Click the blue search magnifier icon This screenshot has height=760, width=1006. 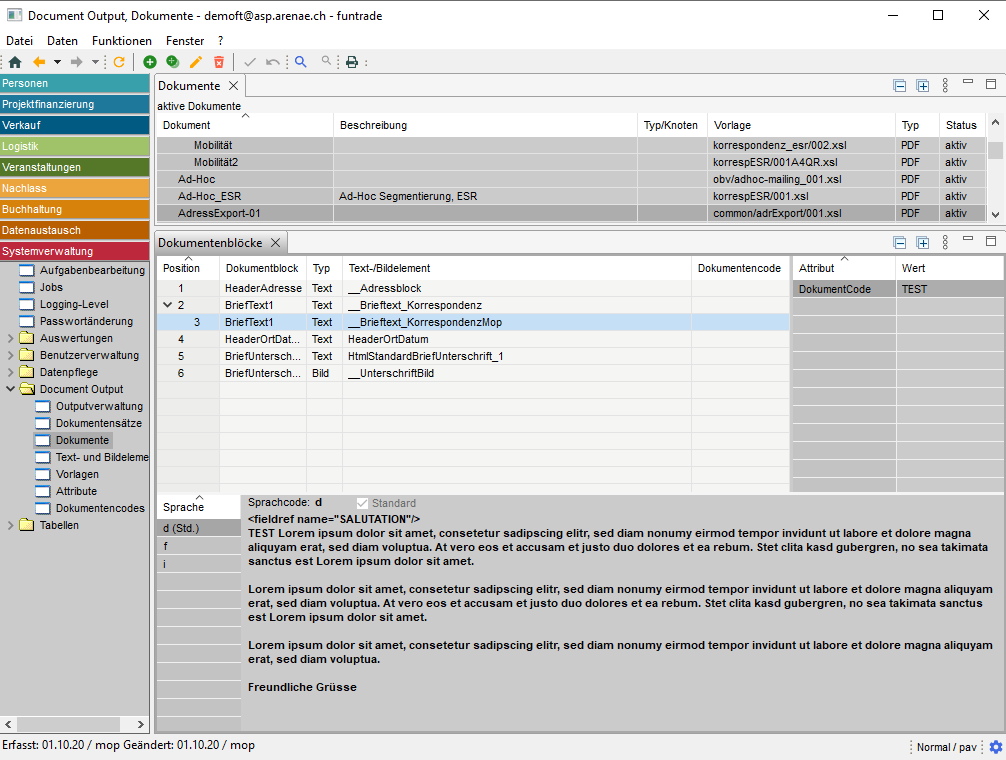(x=300, y=62)
